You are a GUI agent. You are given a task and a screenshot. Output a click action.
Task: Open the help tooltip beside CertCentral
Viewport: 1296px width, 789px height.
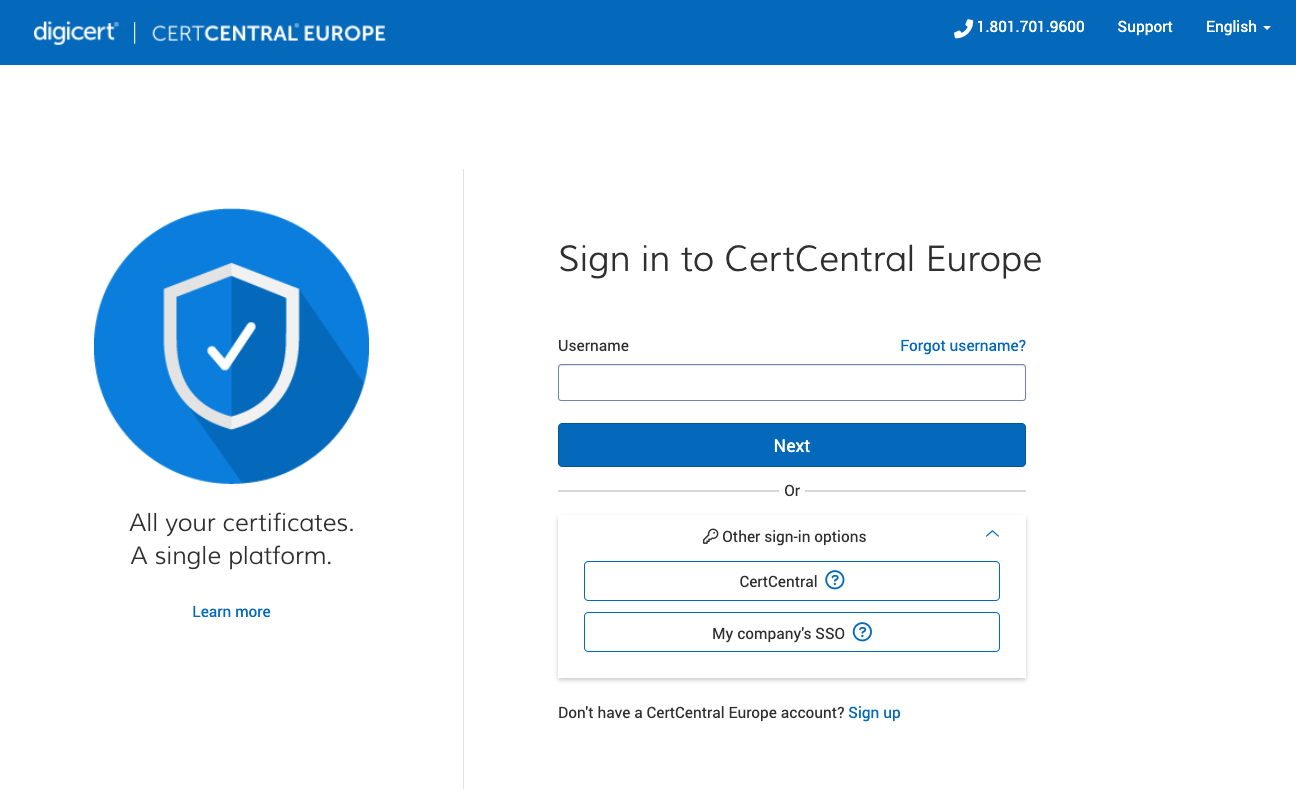click(x=835, y=580)
